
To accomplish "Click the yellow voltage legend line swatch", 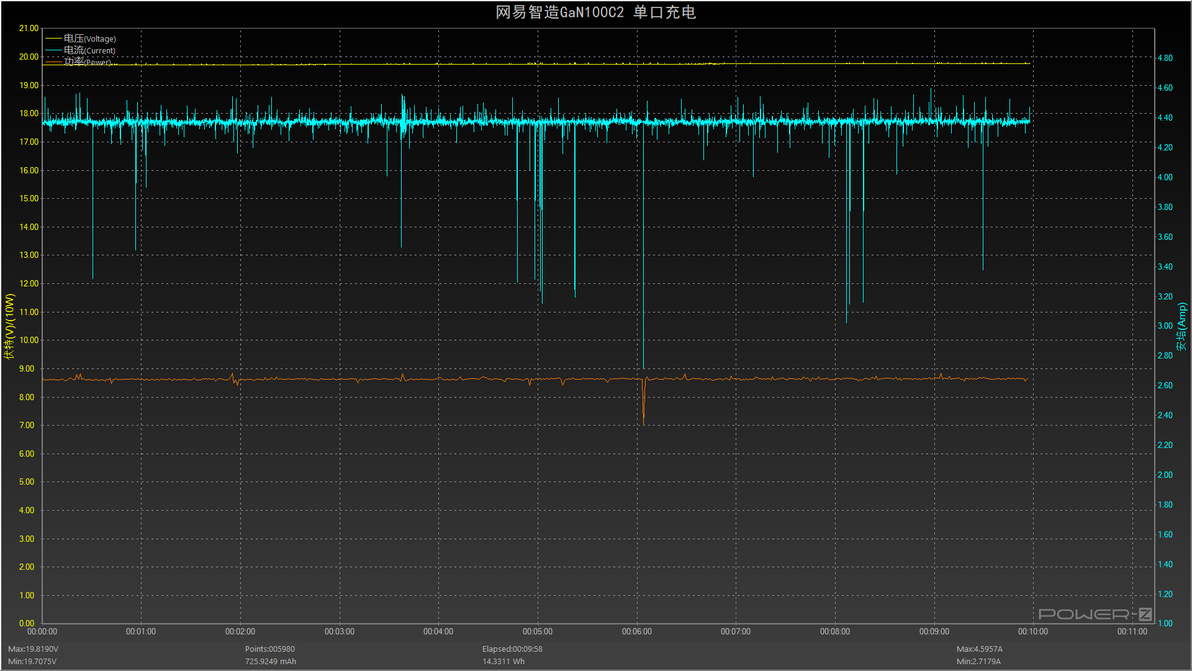I will coord(53,39).
